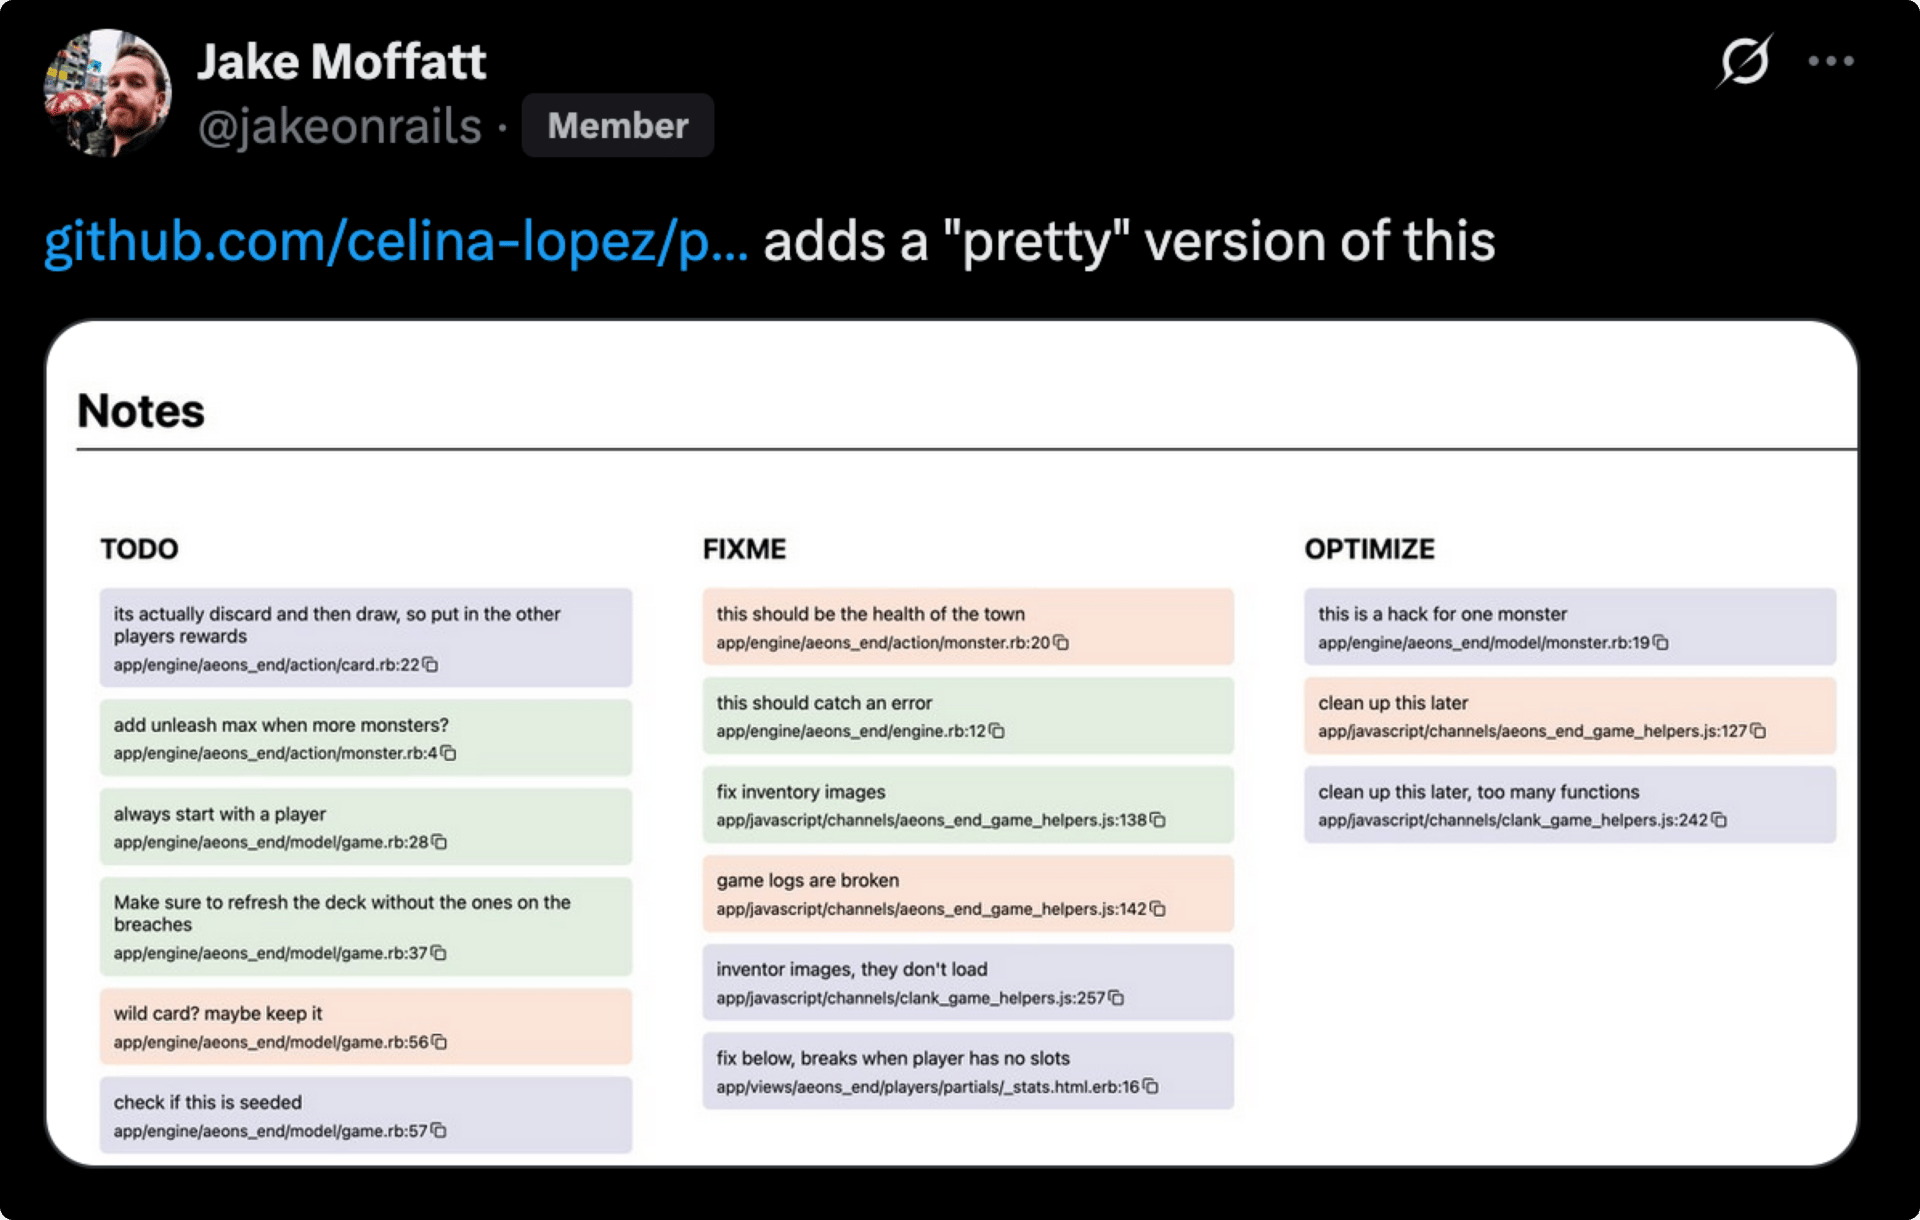Copy path of aeons_end_game_helpers.js:142
Screen dimensions: 1920x1220
click(1157, 909)
